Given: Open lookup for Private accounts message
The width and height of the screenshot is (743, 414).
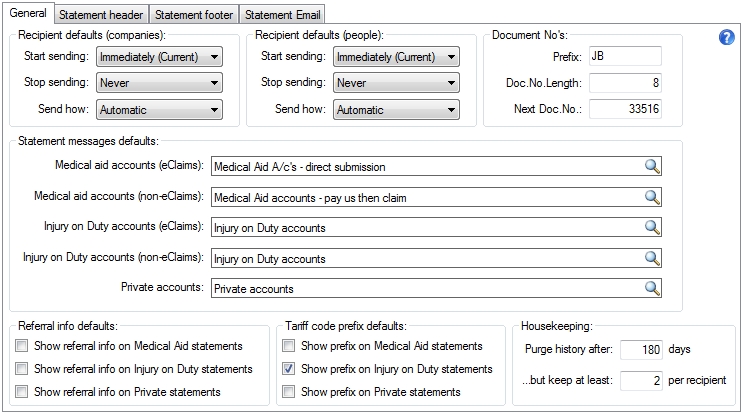Looking at the screenshot, I should pos(652,288).
